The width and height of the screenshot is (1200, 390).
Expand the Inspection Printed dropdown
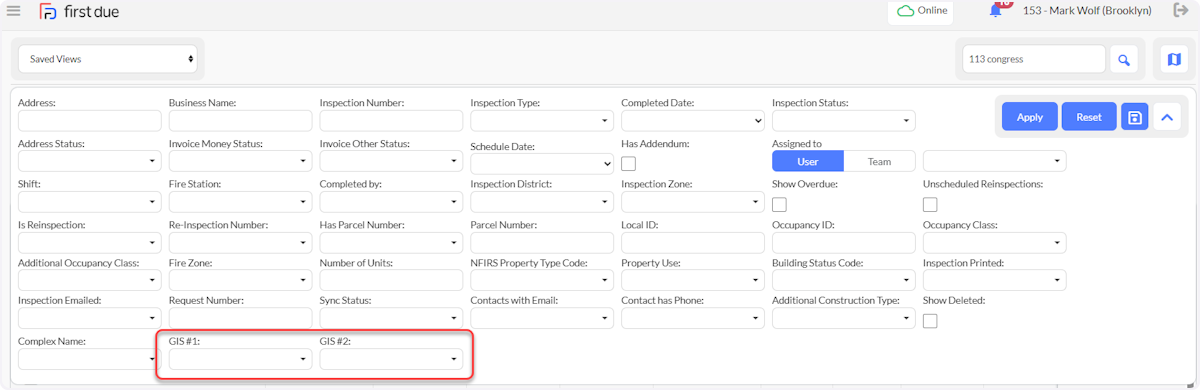[x=995, y=281]
